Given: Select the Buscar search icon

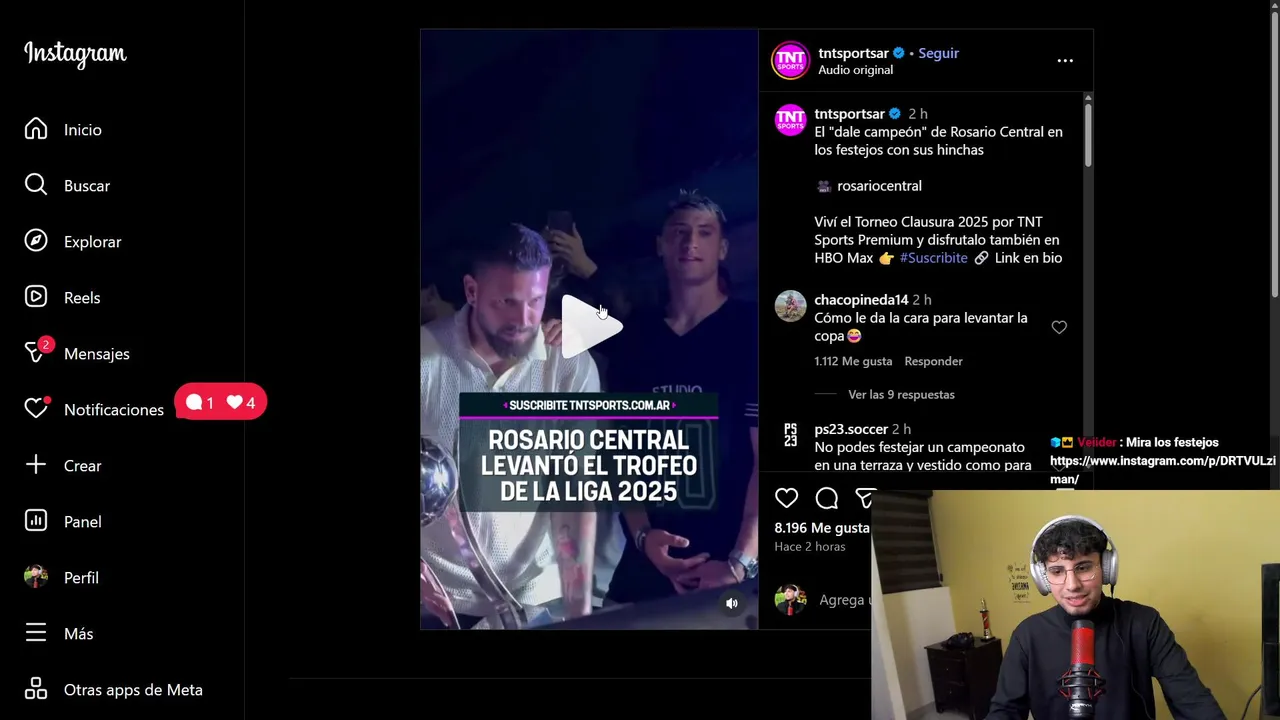Looking at the screenshot, I should 36,185.
